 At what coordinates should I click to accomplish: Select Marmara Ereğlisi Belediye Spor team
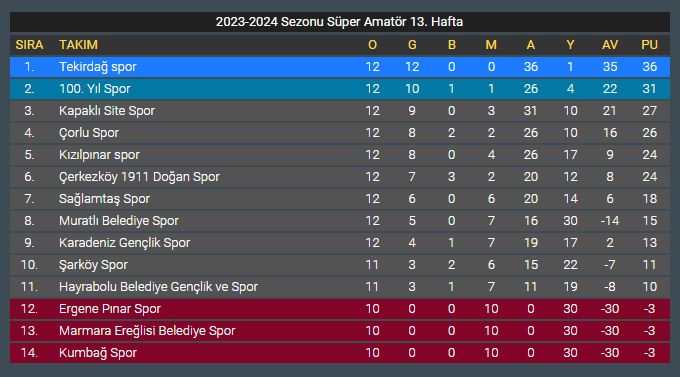coord(147,331)
